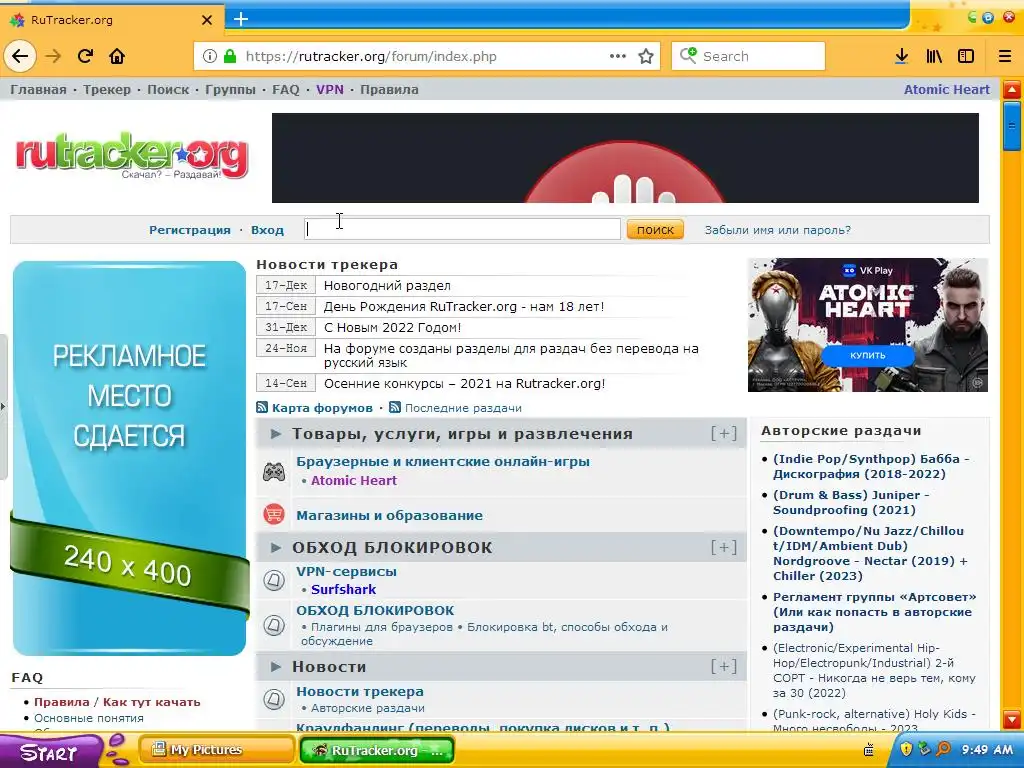Open Как тут качать FAQ link
The height and width of the screenshot is (768, 1024).
tap(152, 702)
